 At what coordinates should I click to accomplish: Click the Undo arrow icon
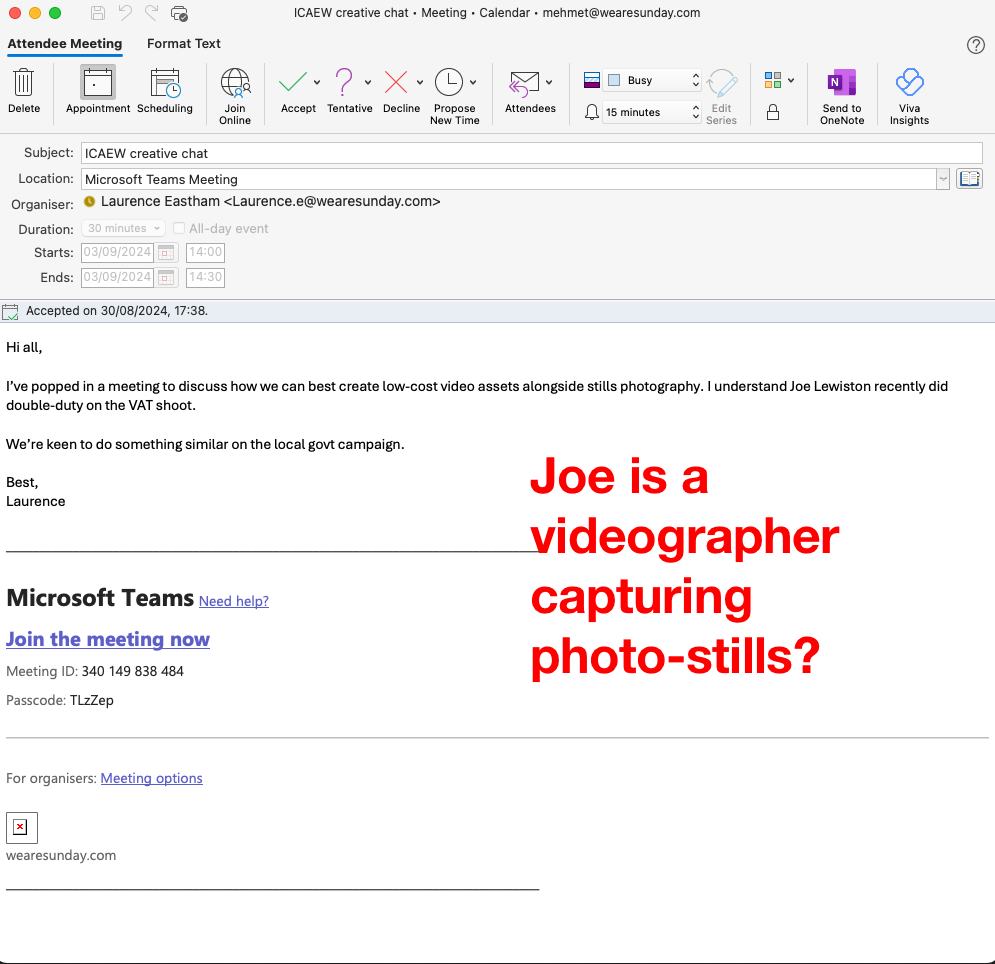coord(125,13)
